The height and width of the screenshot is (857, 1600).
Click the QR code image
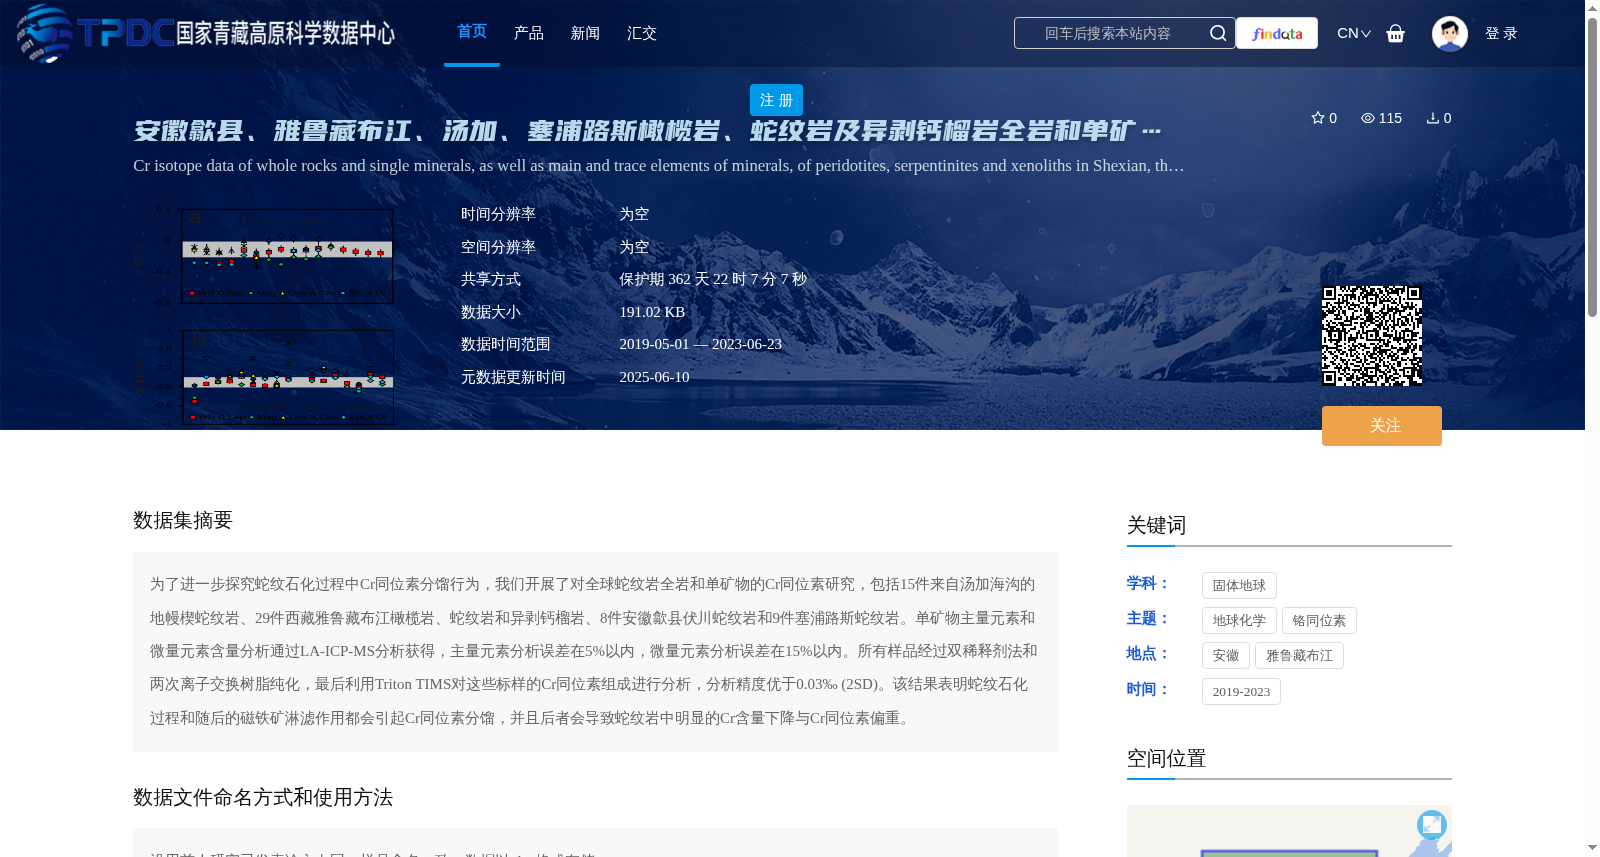coord(1372,336)
